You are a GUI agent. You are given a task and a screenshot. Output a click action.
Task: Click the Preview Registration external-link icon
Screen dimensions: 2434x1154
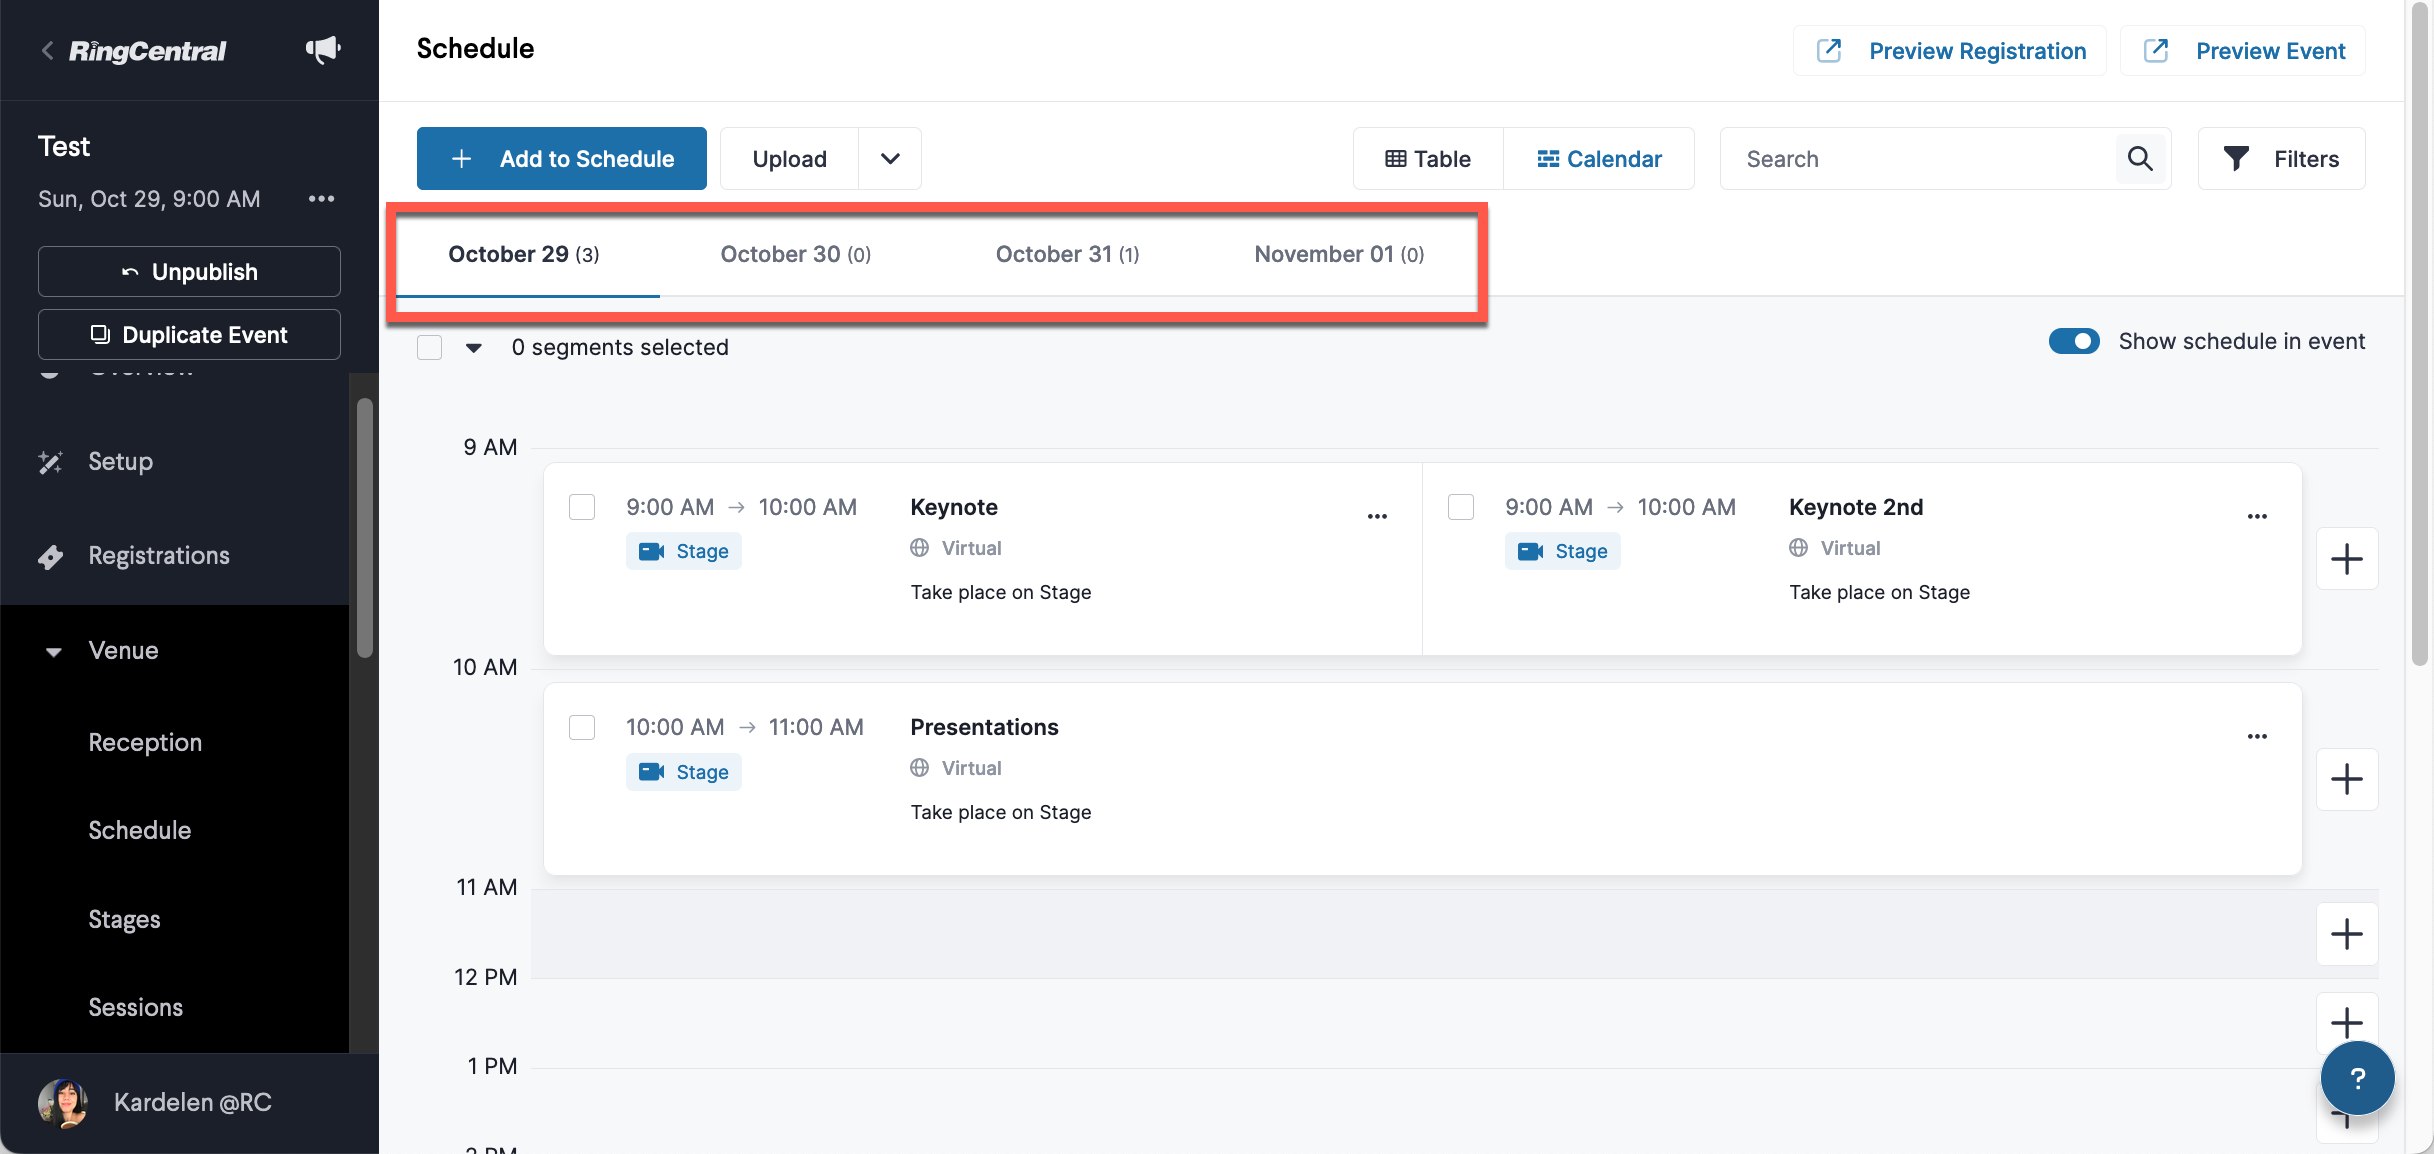1829,50
